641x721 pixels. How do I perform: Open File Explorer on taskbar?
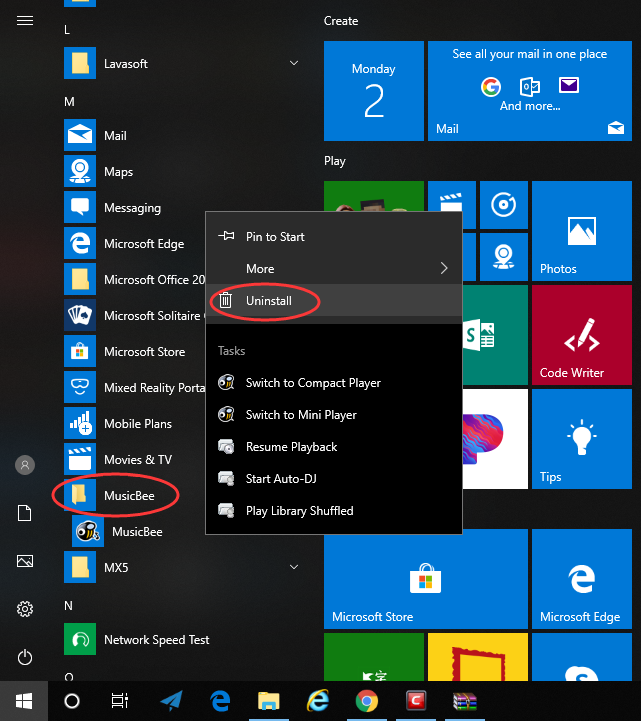(x=269, y=701)
